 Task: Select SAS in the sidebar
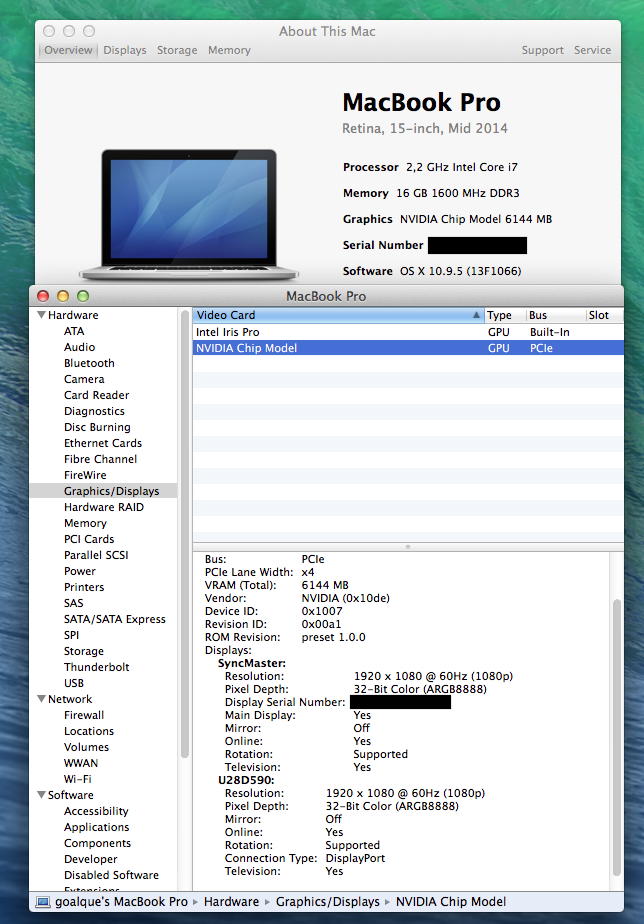point(74,603)
